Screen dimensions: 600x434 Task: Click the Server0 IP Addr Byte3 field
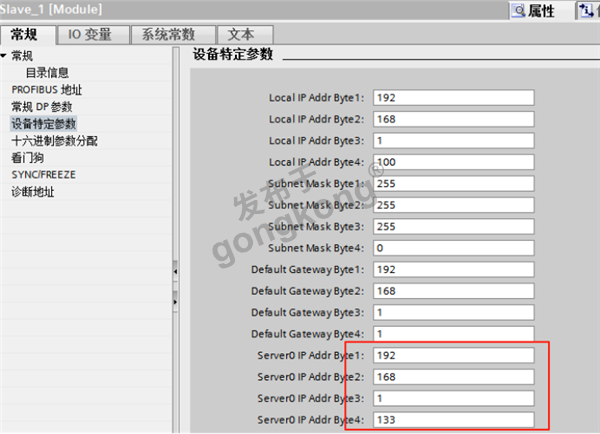(453, 398)
